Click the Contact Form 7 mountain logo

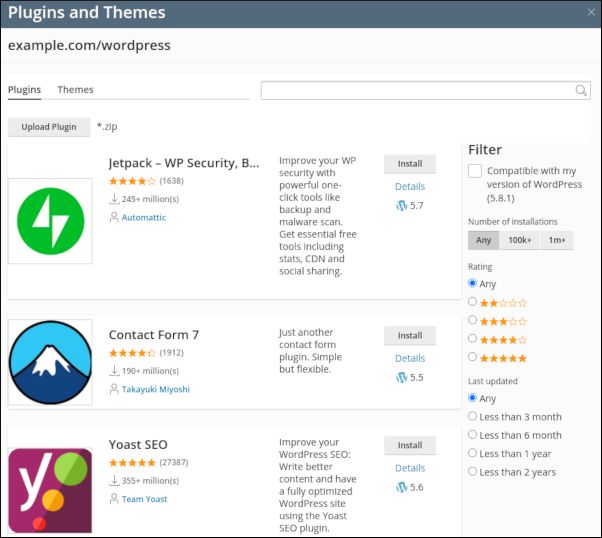50,362
